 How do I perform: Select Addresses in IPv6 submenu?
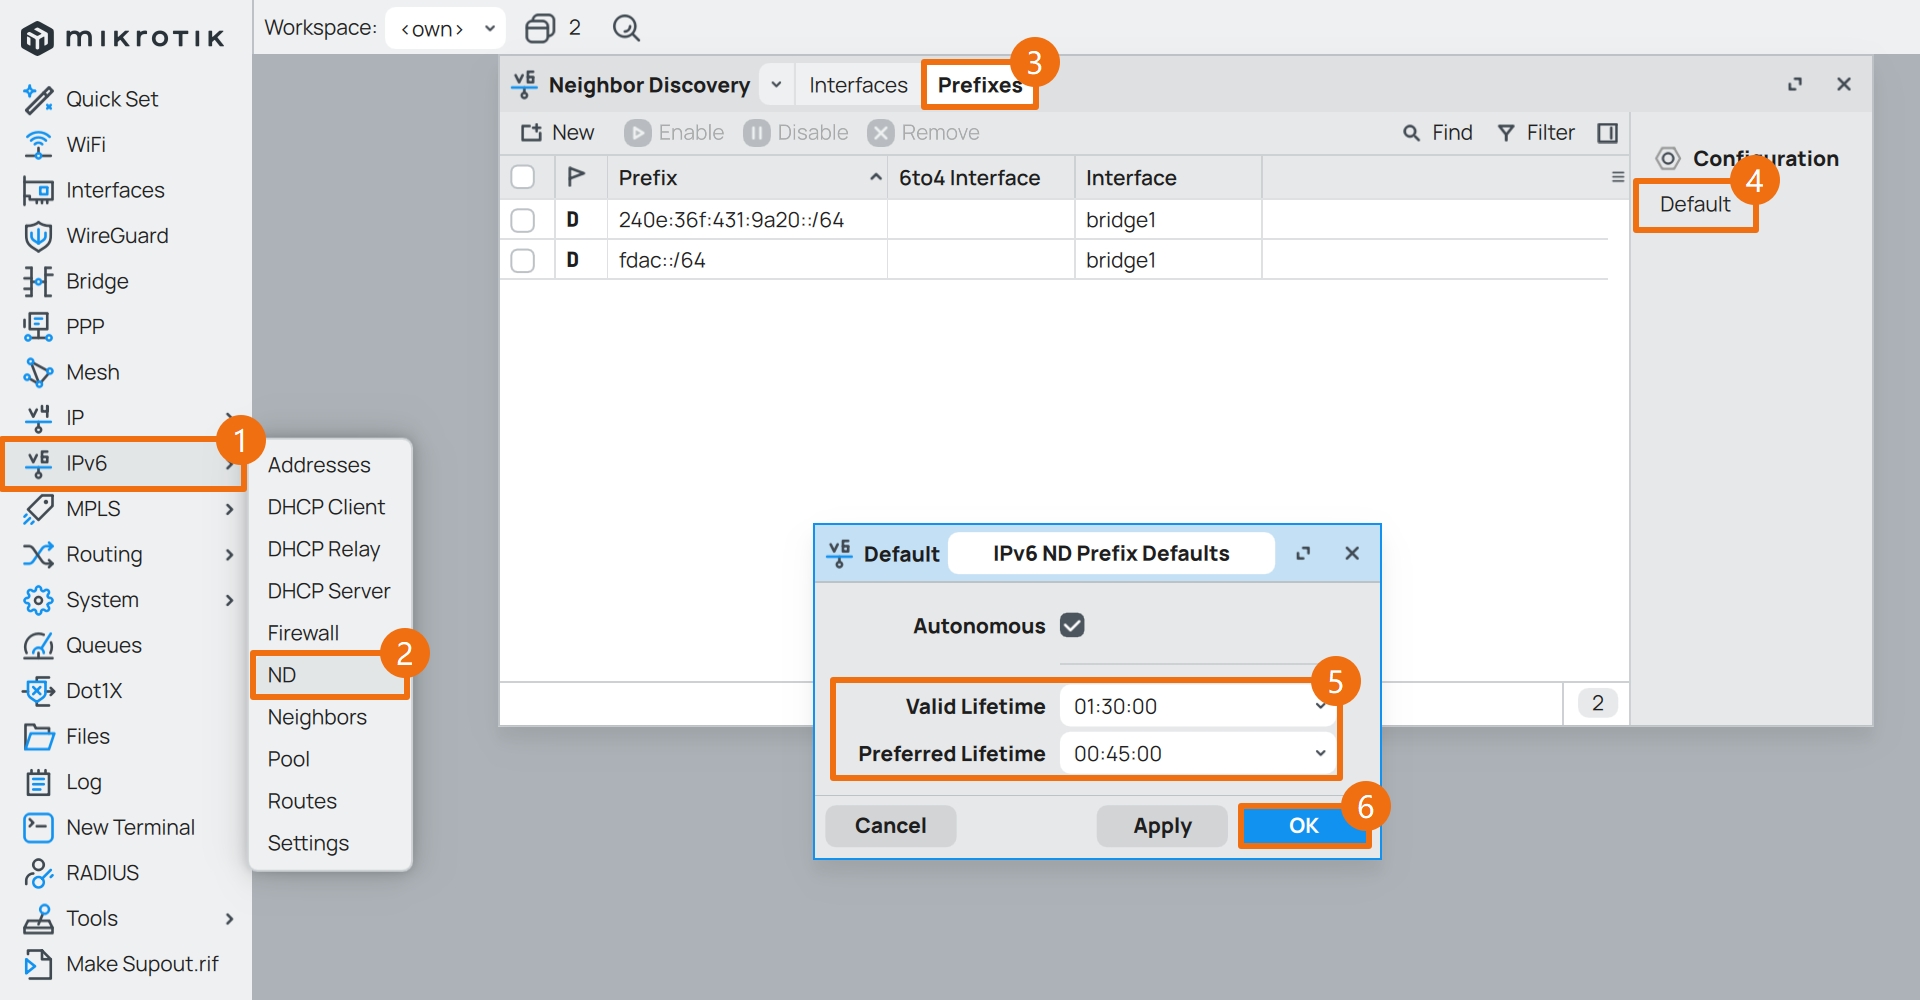(319, 465)
